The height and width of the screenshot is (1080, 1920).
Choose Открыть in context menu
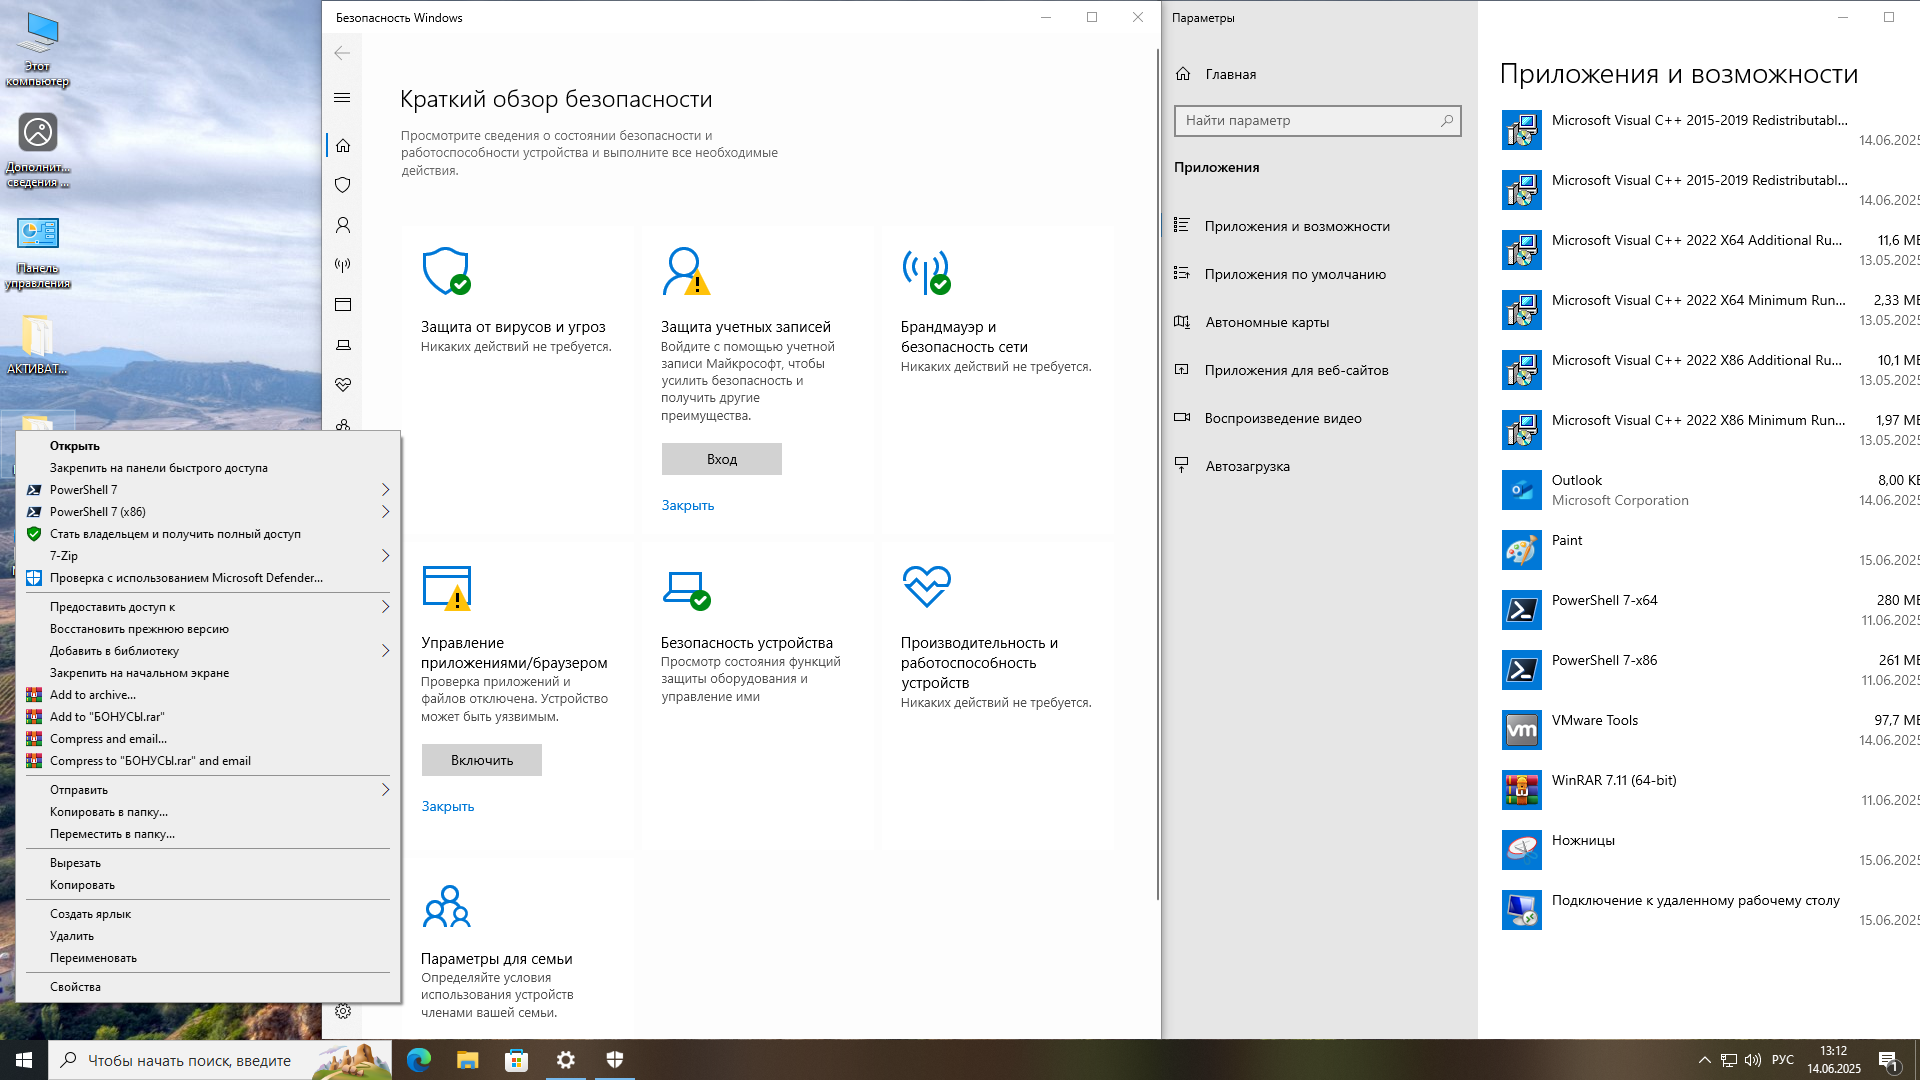208,446
